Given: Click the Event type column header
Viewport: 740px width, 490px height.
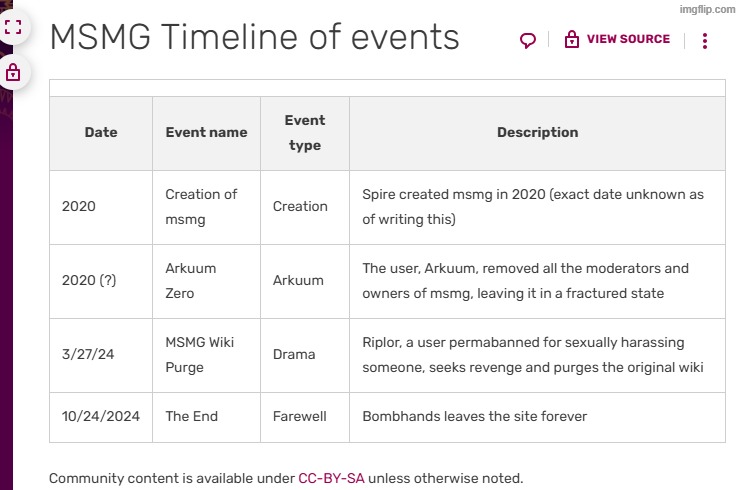Looking at the screenshot, I should pyautogui.click(x=304, y=132).
